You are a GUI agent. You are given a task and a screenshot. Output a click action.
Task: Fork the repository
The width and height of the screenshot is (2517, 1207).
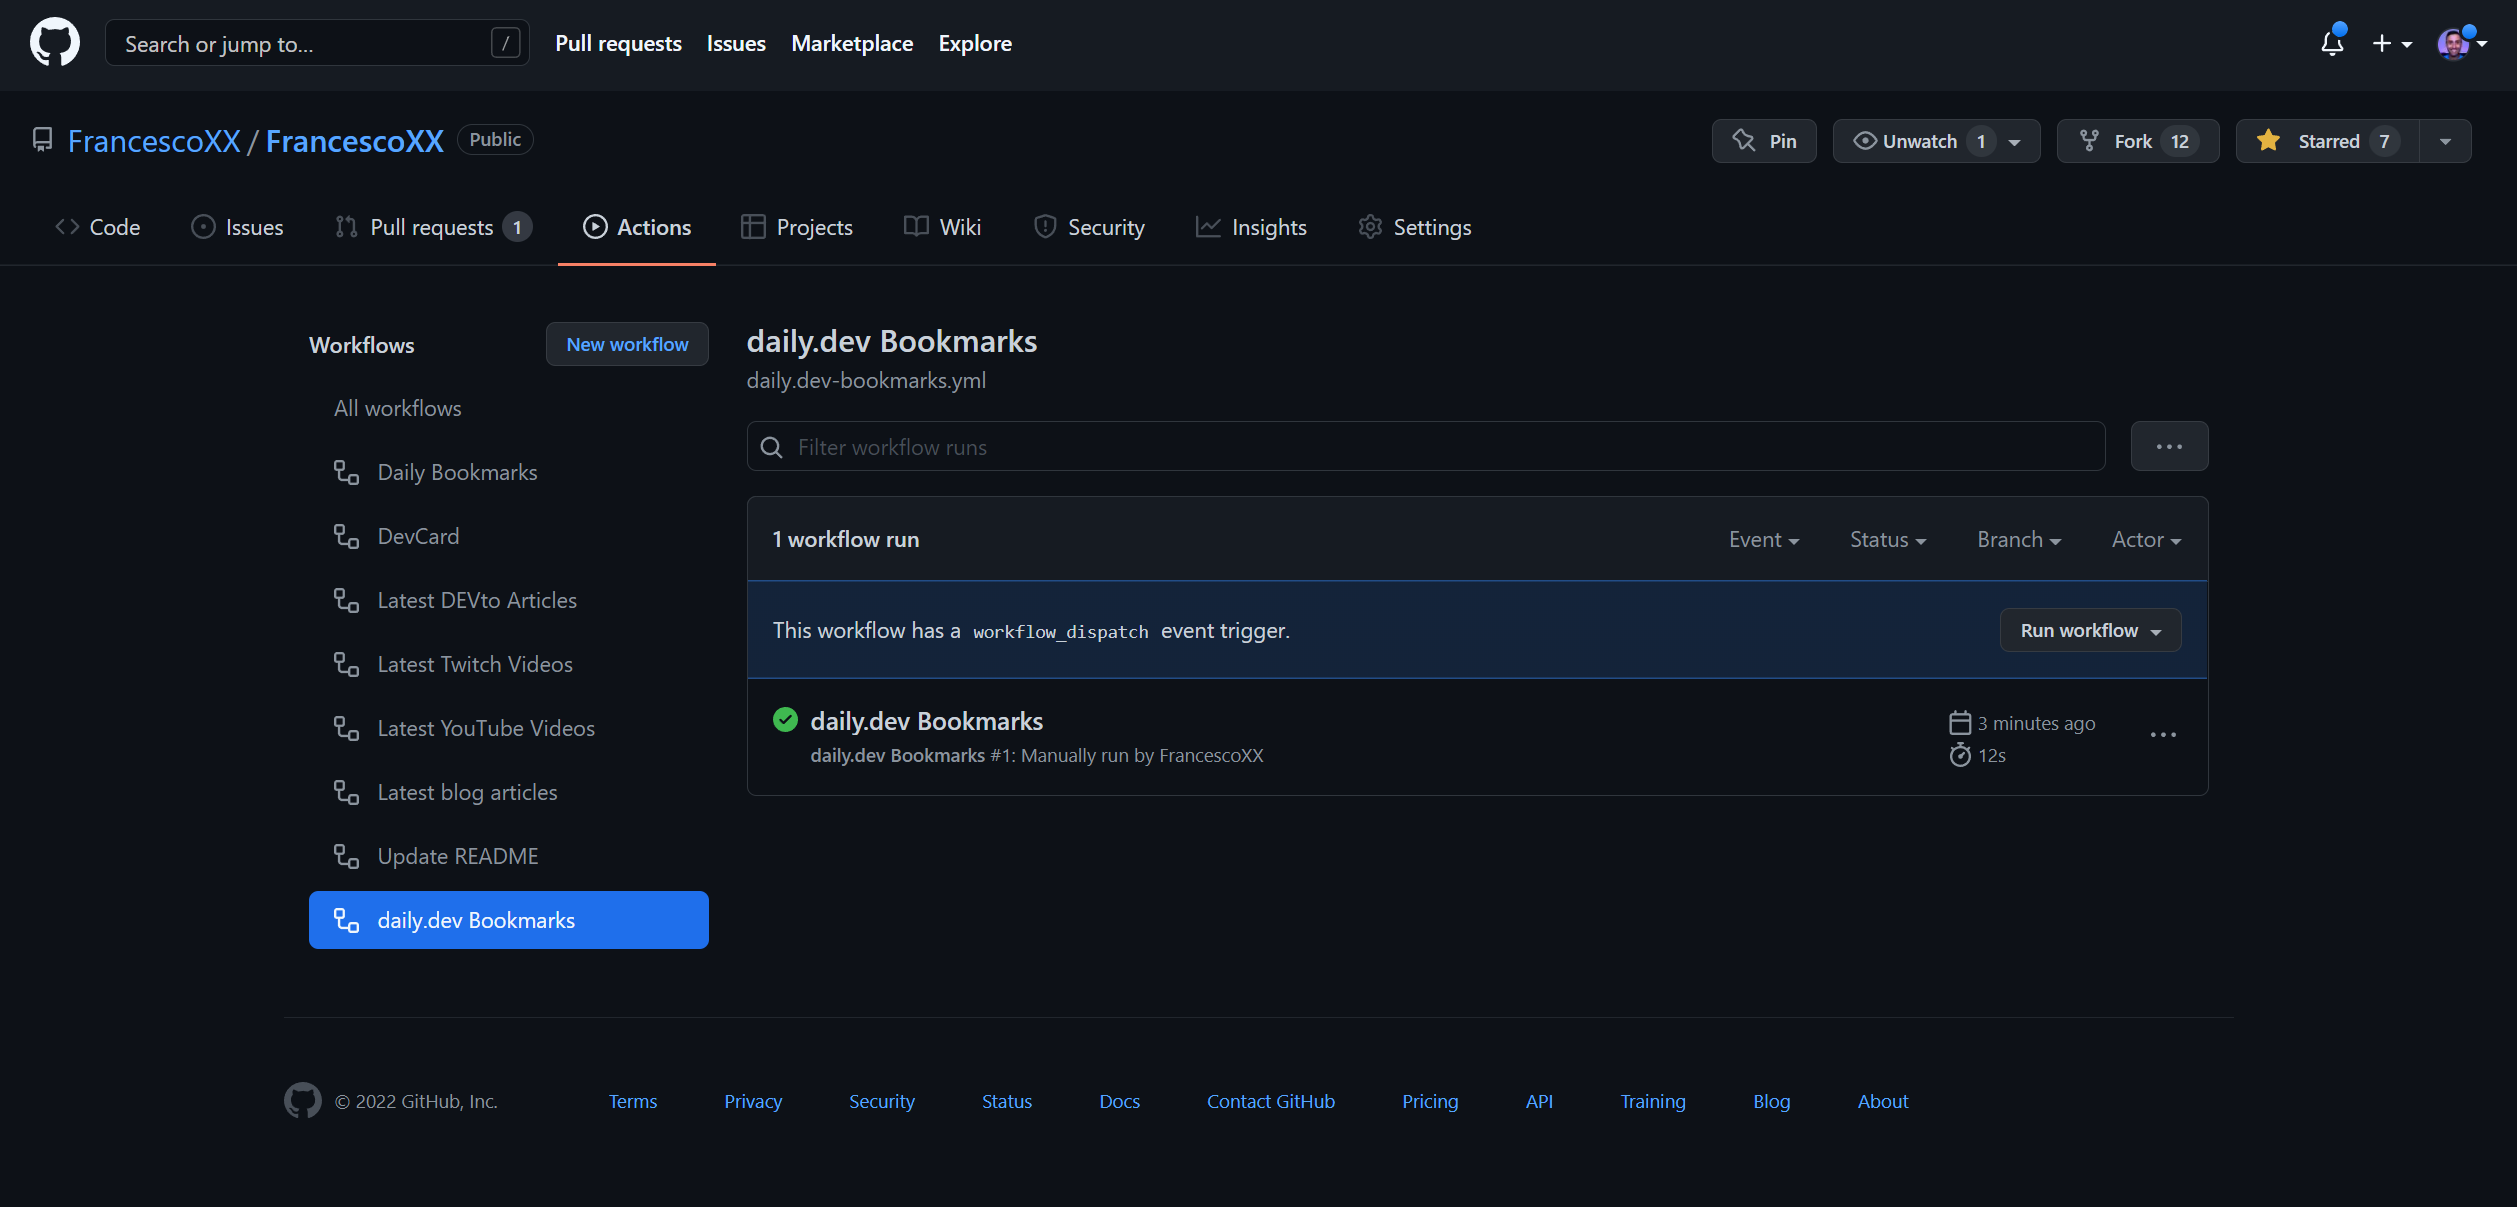pos(2137,141)
